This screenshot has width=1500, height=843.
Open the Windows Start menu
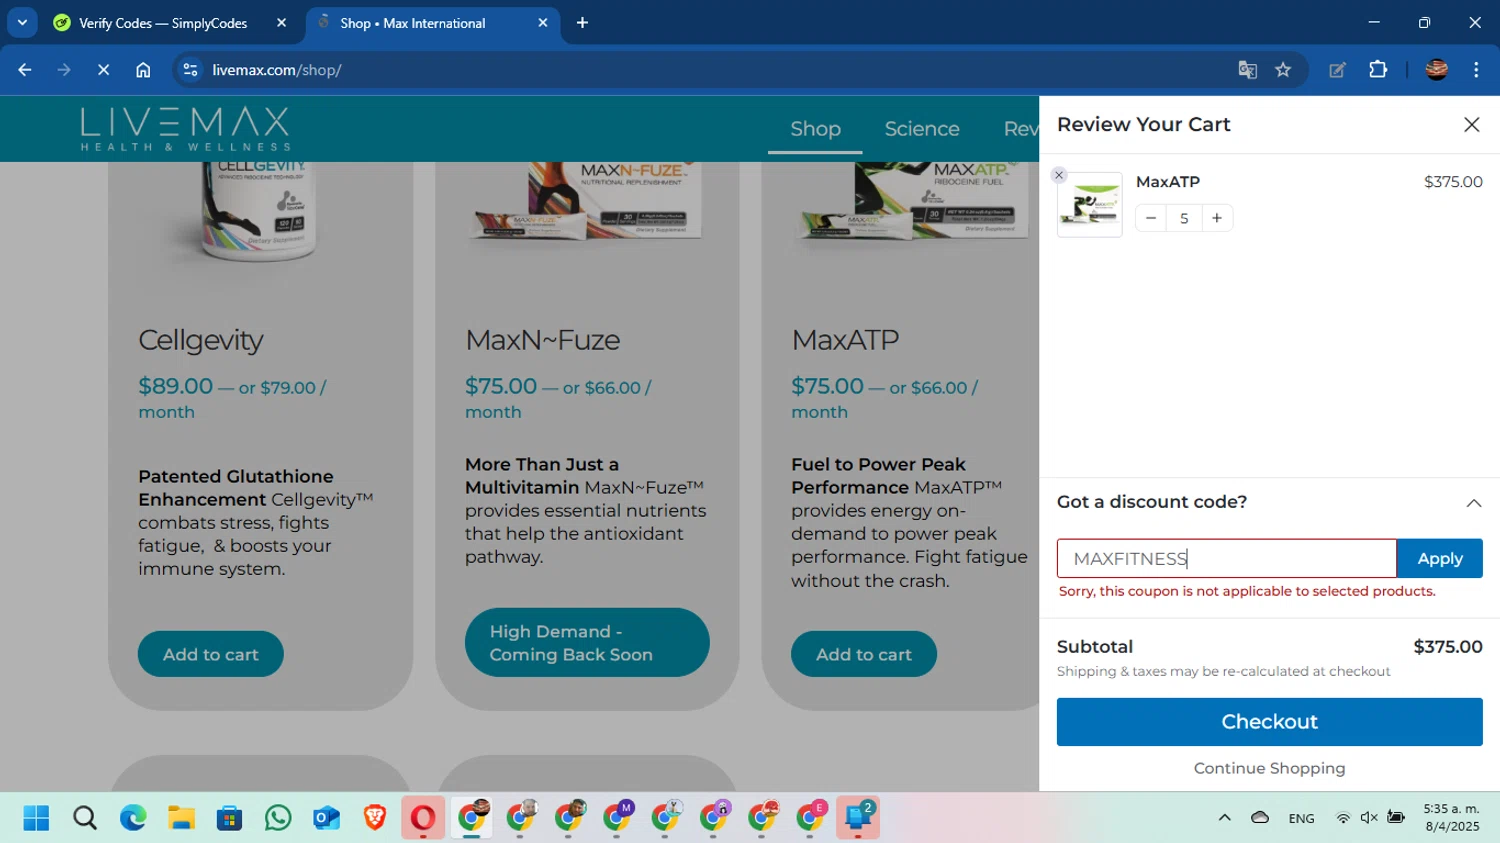click(36, 818)
